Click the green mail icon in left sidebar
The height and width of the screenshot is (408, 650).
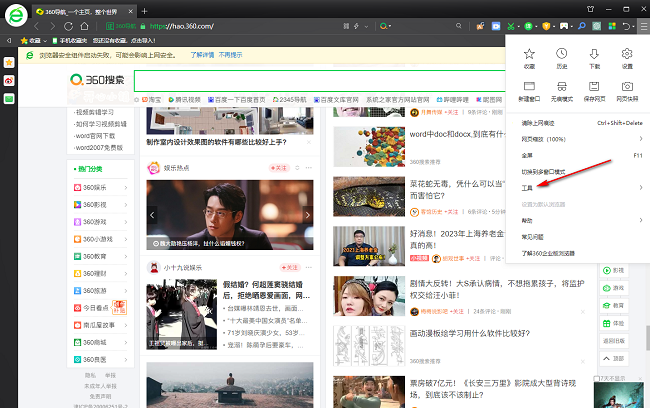click(x=9, y=98)
